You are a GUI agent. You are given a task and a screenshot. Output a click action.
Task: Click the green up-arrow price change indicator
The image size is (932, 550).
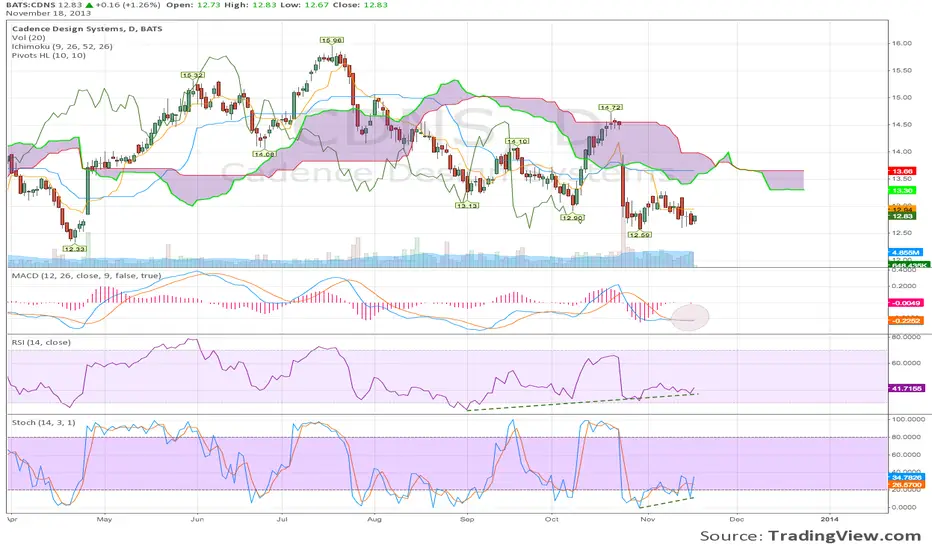click(x=89, y=5)
